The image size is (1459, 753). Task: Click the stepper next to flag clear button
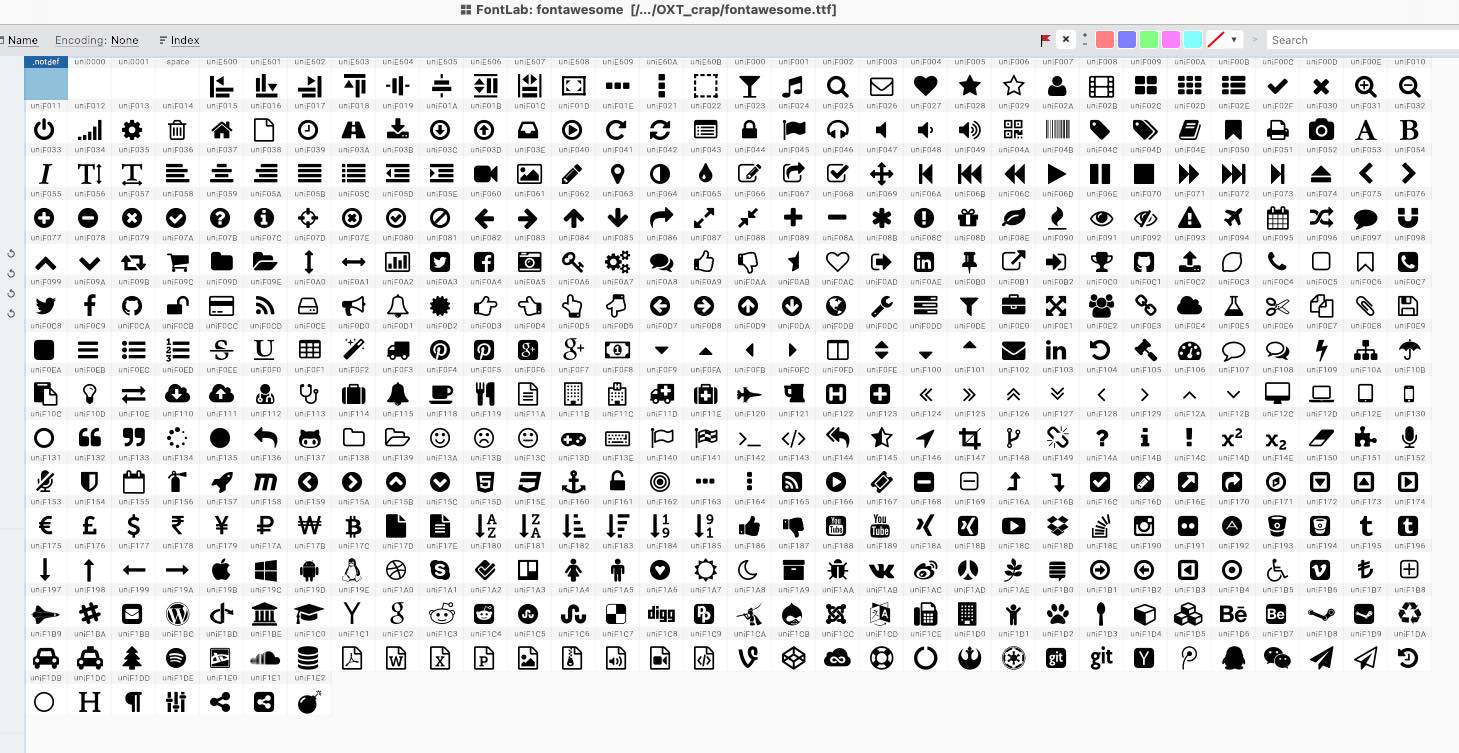[1085, 40]
